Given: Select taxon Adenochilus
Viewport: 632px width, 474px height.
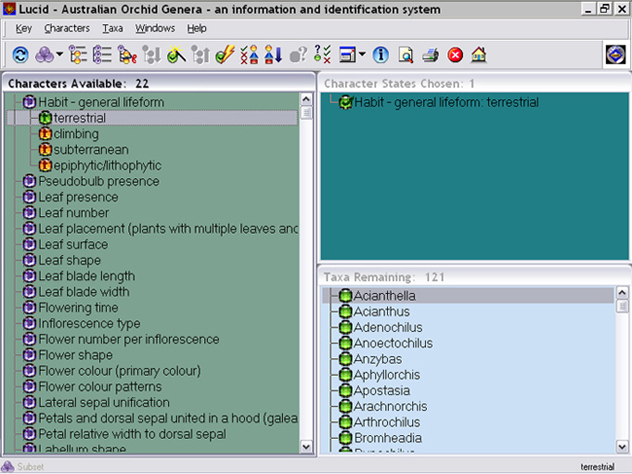Looking at the screenshot, I should coord(388,327).
